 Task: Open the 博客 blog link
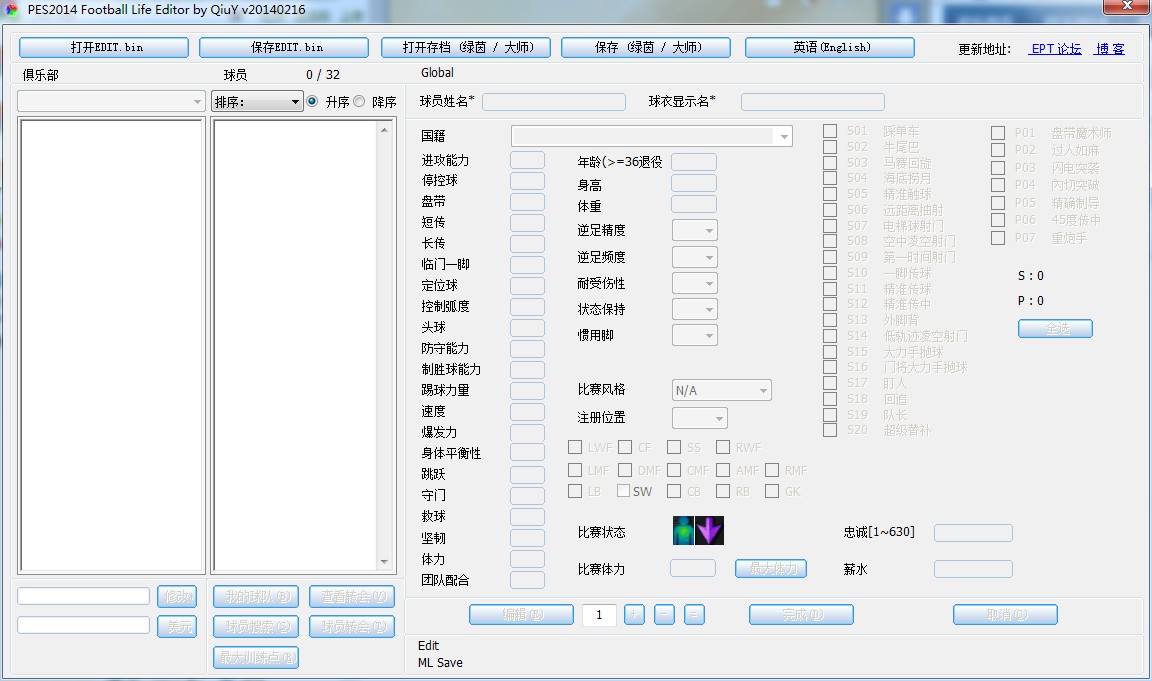[1109, 48]
